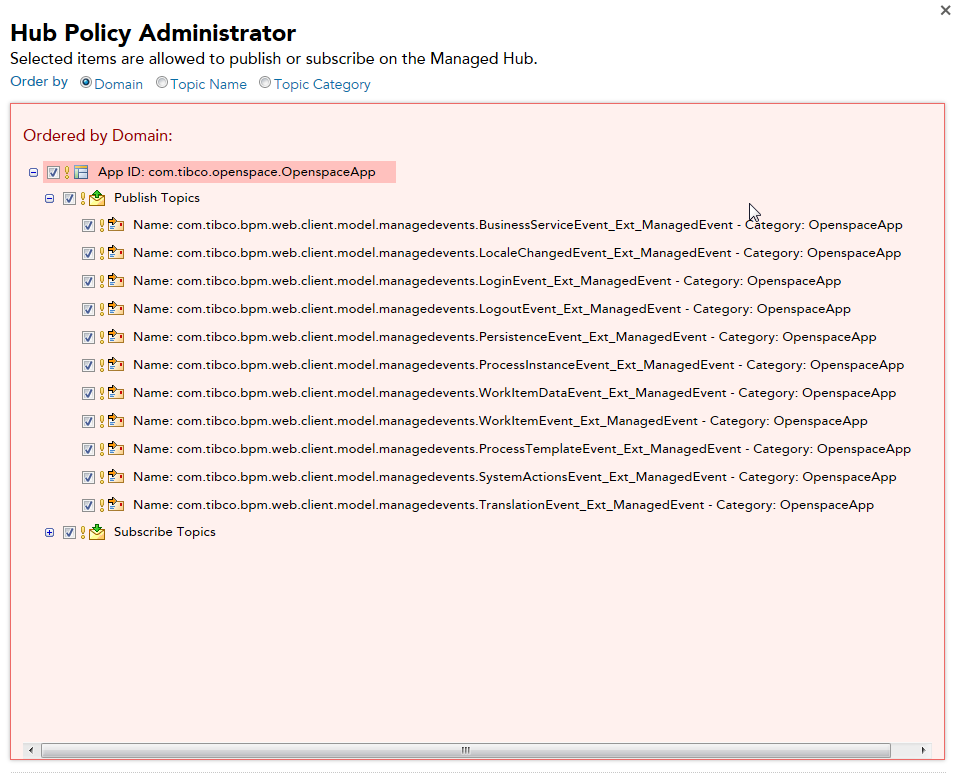Toggle checkbox for LogoutEvent topic

click(x=88, y=310)
